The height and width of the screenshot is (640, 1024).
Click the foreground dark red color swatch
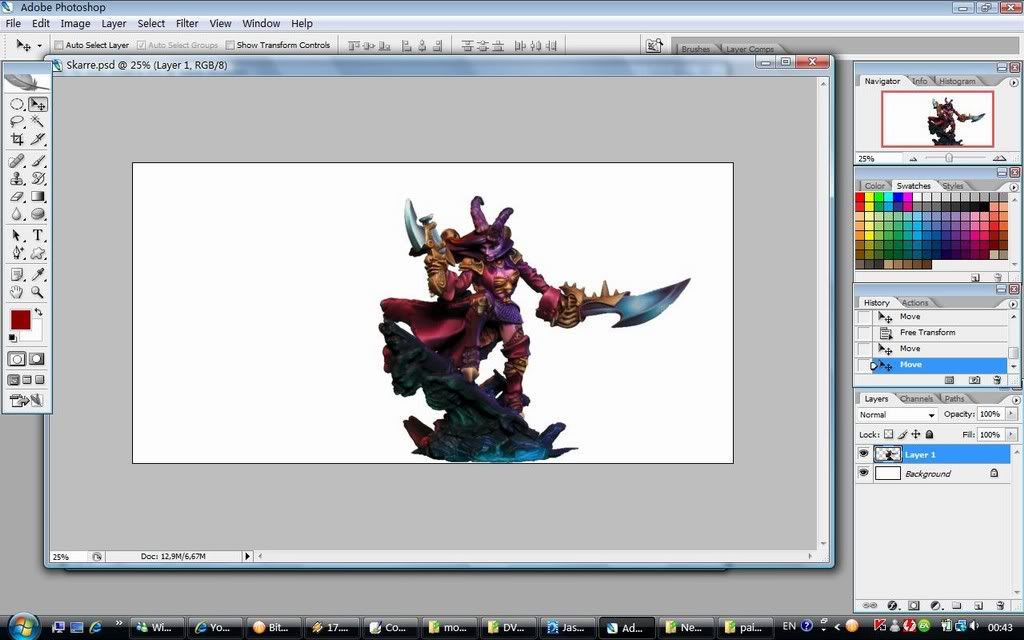(x=20, y=320)
